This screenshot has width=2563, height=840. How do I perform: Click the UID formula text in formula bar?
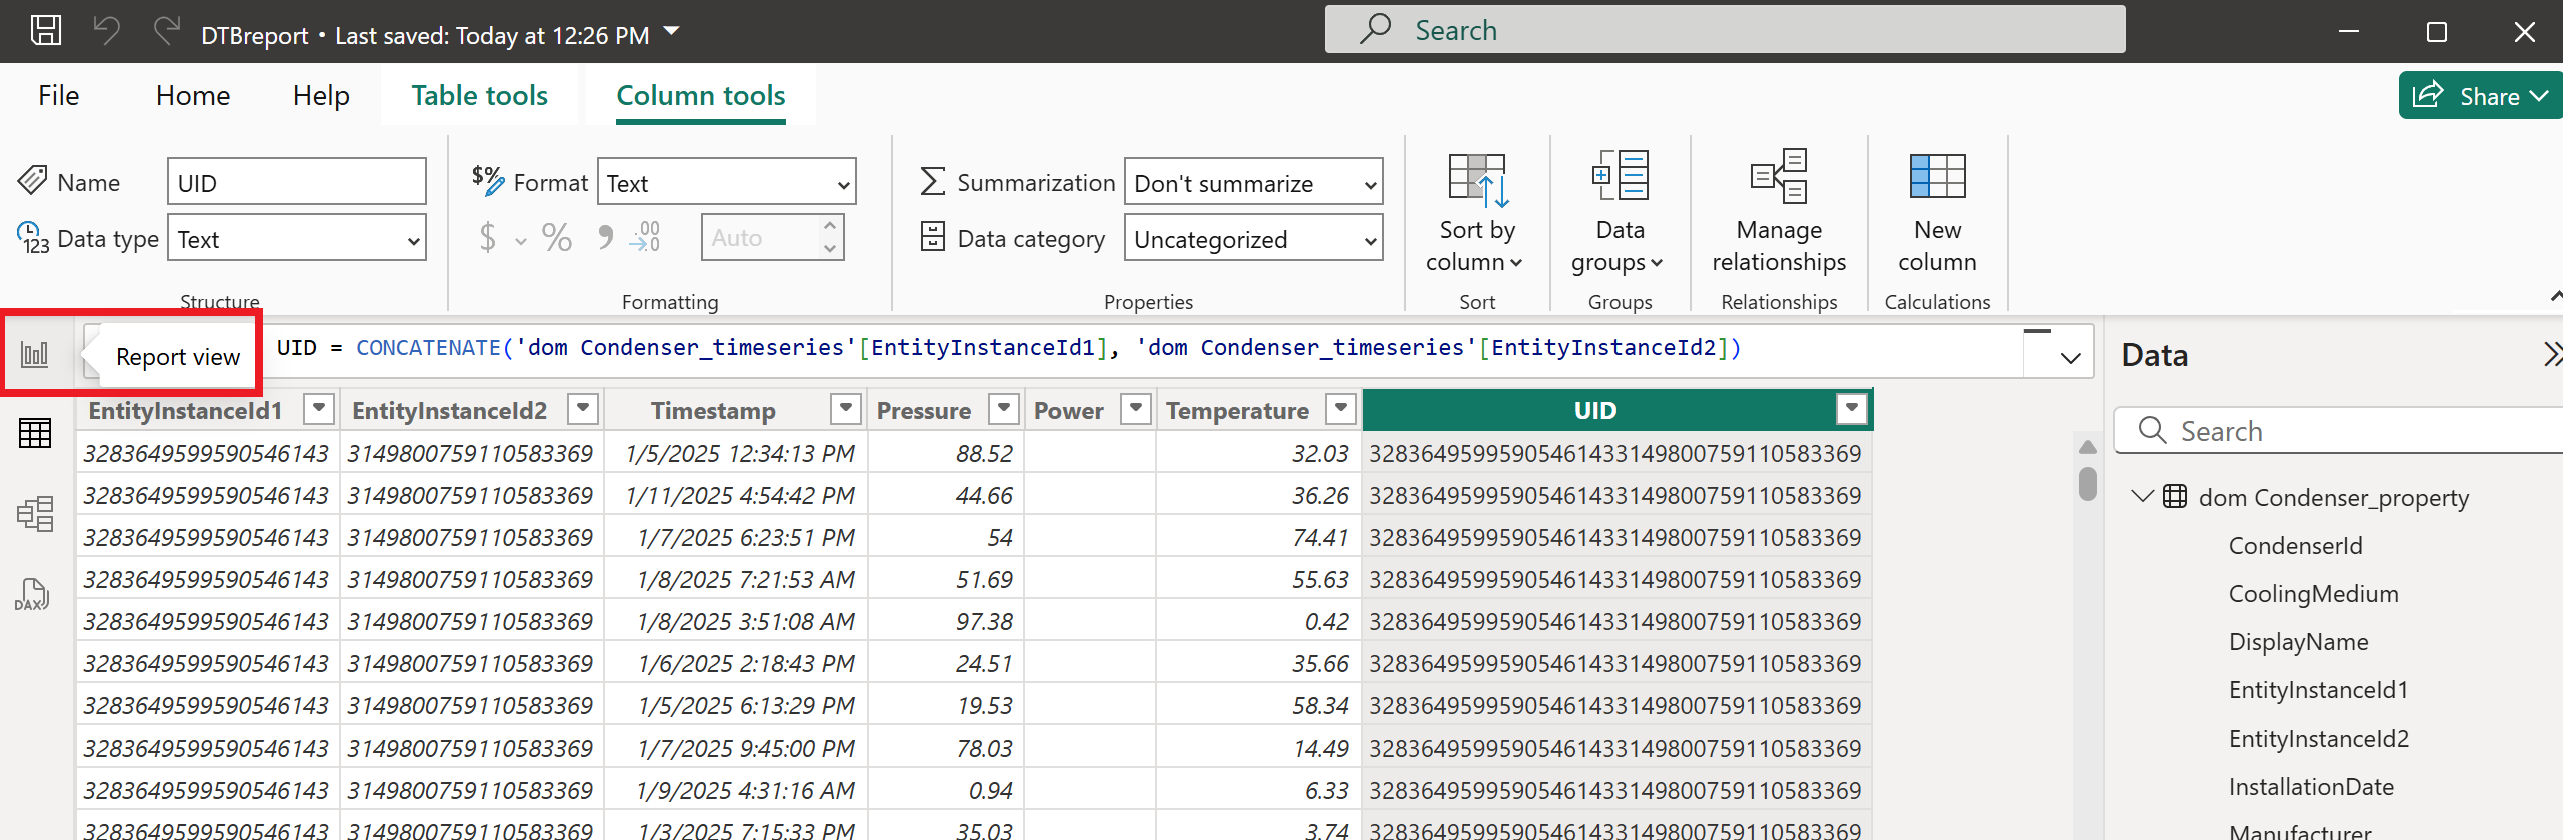(1009, 348)
